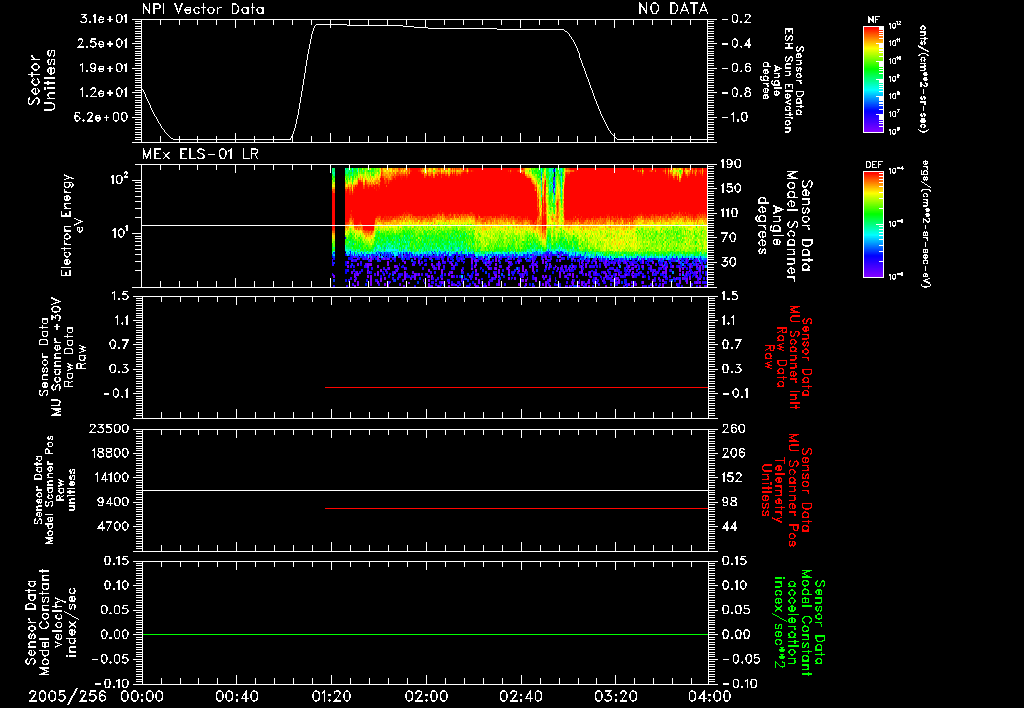Click the '260' telemetry tick label
Image resolution: width=1024 pixels, height=708 pixels.
[733, 429]
